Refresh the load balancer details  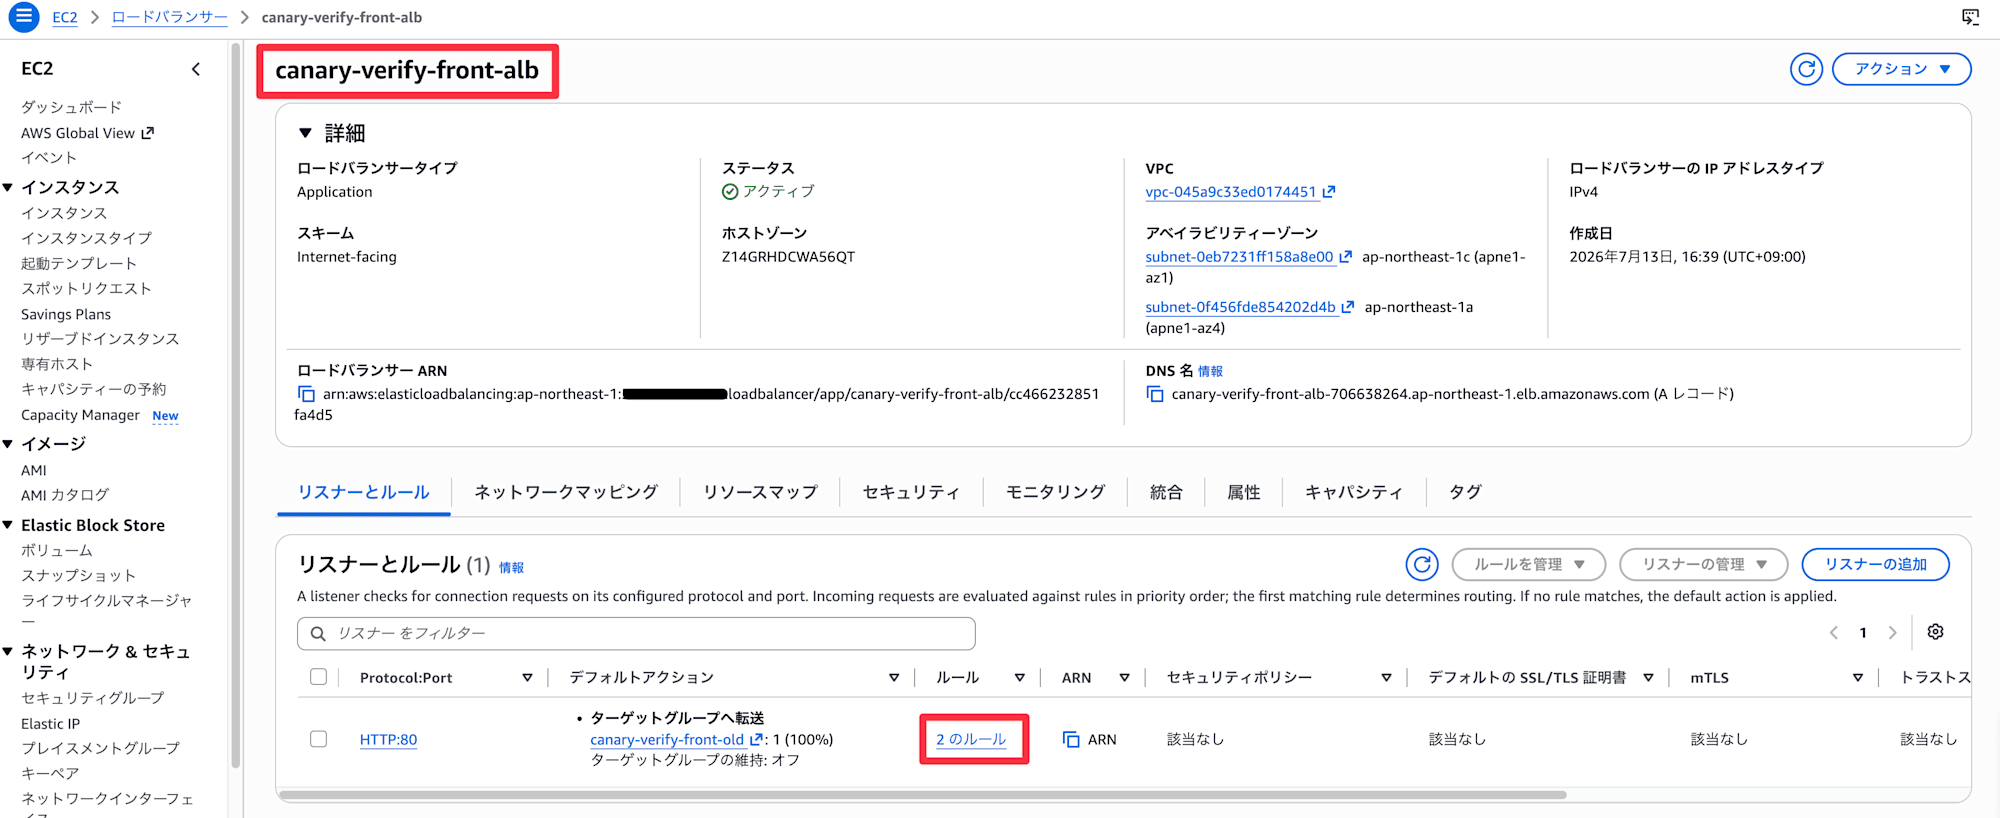tap(1806, 69)
